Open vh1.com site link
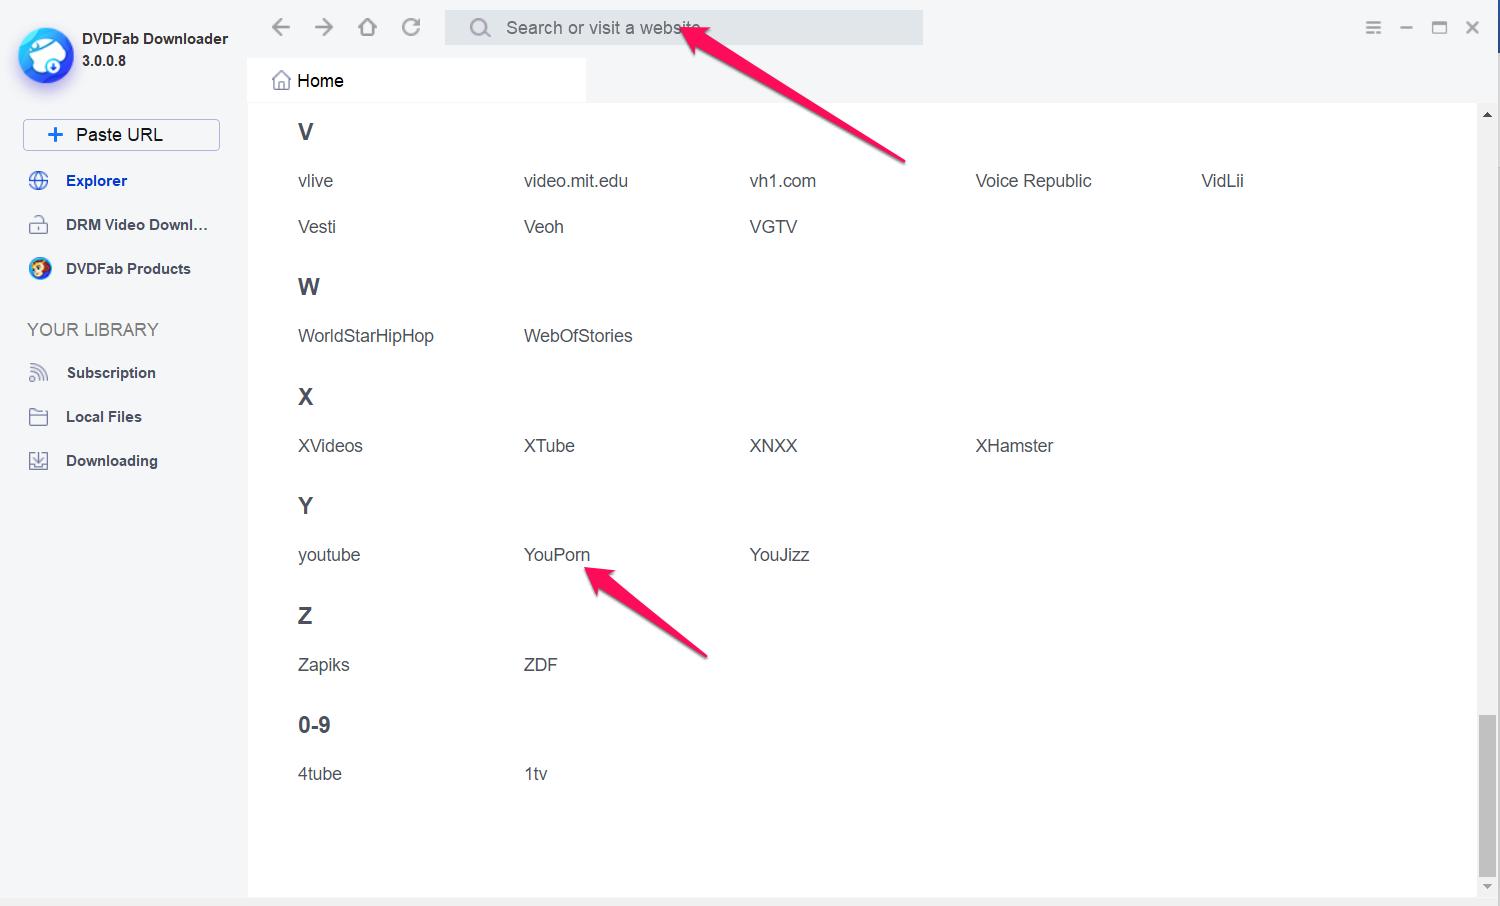 pyautogui.click(x=783, y=181)
